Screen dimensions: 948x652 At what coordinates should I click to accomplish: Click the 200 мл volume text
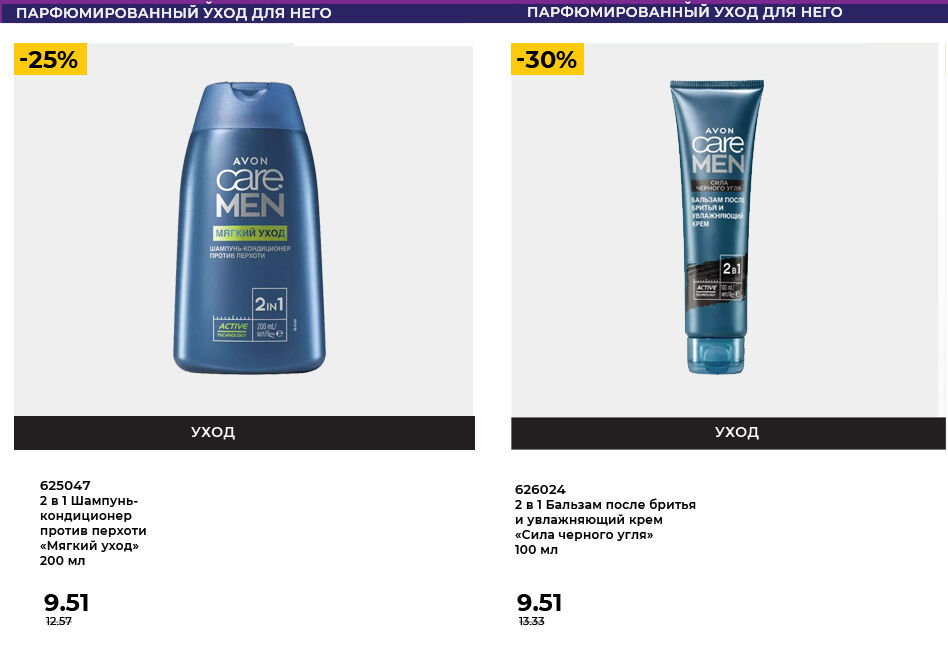coord(62,561)
